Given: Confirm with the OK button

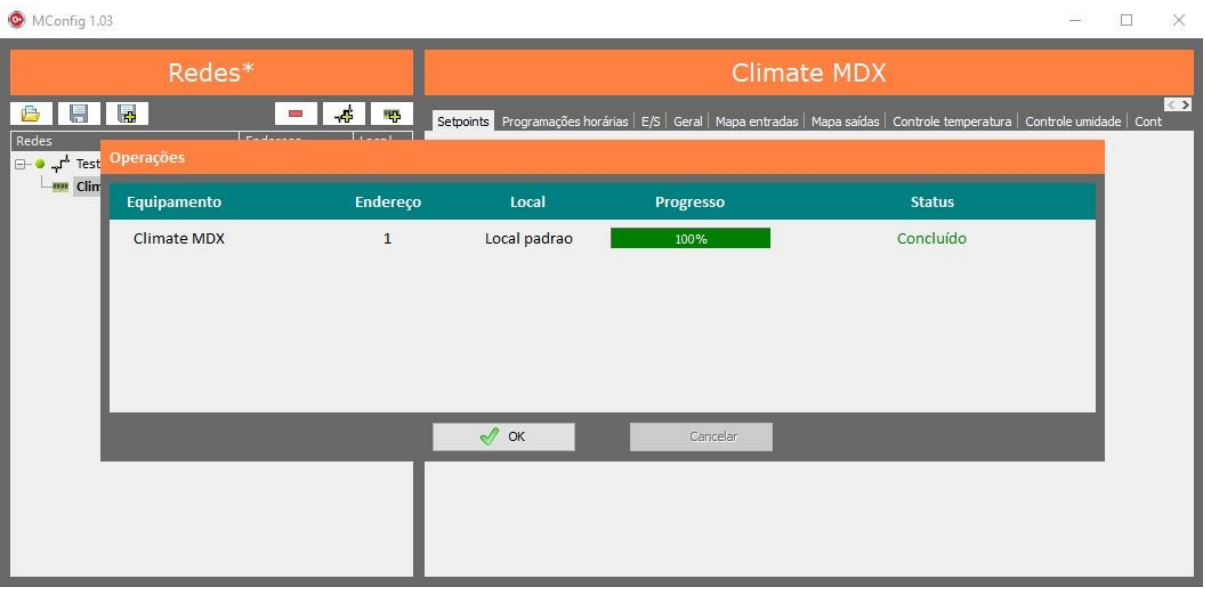Looking at the screenshot, I should click(504, 437).
